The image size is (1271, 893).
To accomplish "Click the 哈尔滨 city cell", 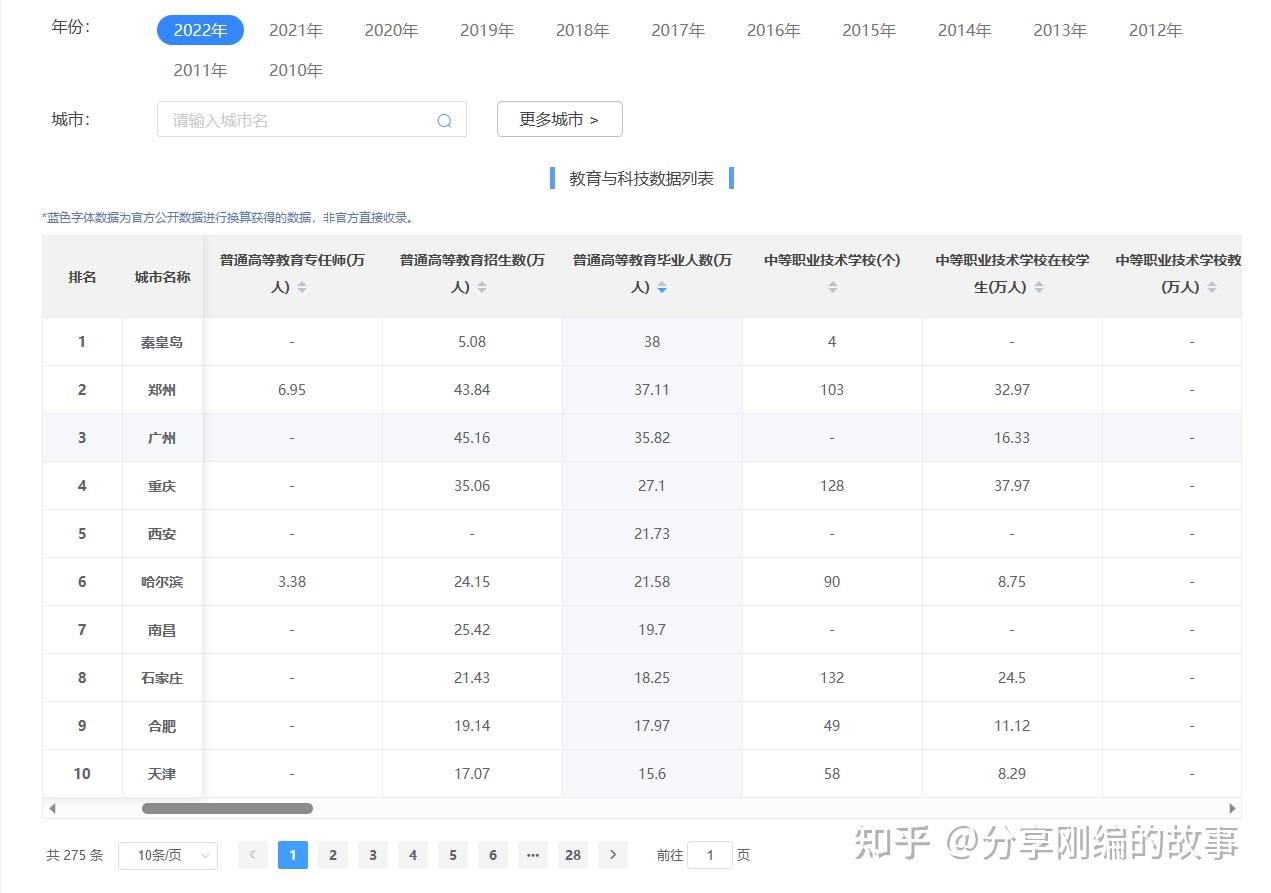I will (x=162, y=582).
